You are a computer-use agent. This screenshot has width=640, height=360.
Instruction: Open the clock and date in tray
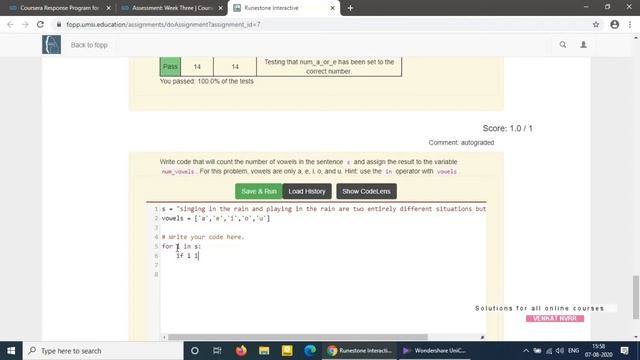coord(598,351)
